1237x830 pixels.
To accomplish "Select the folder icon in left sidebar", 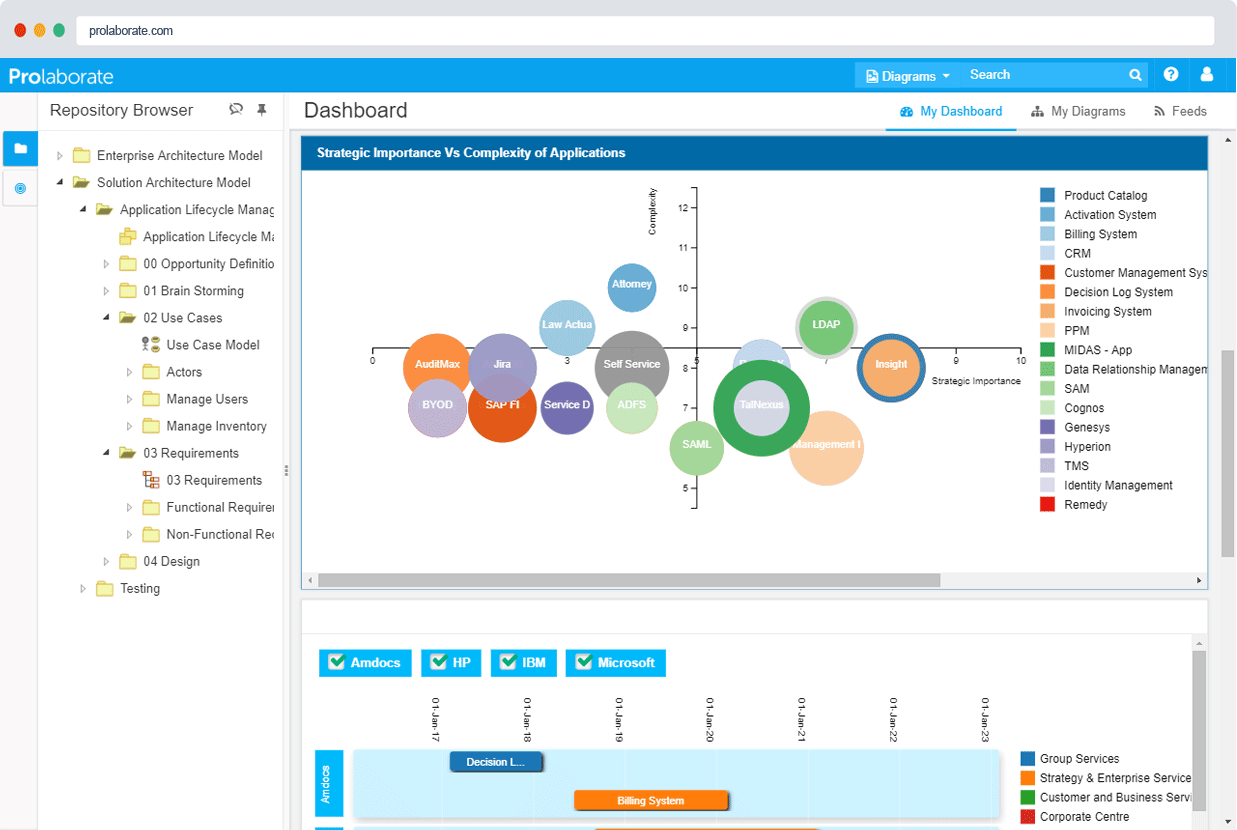I will point(20,148).
